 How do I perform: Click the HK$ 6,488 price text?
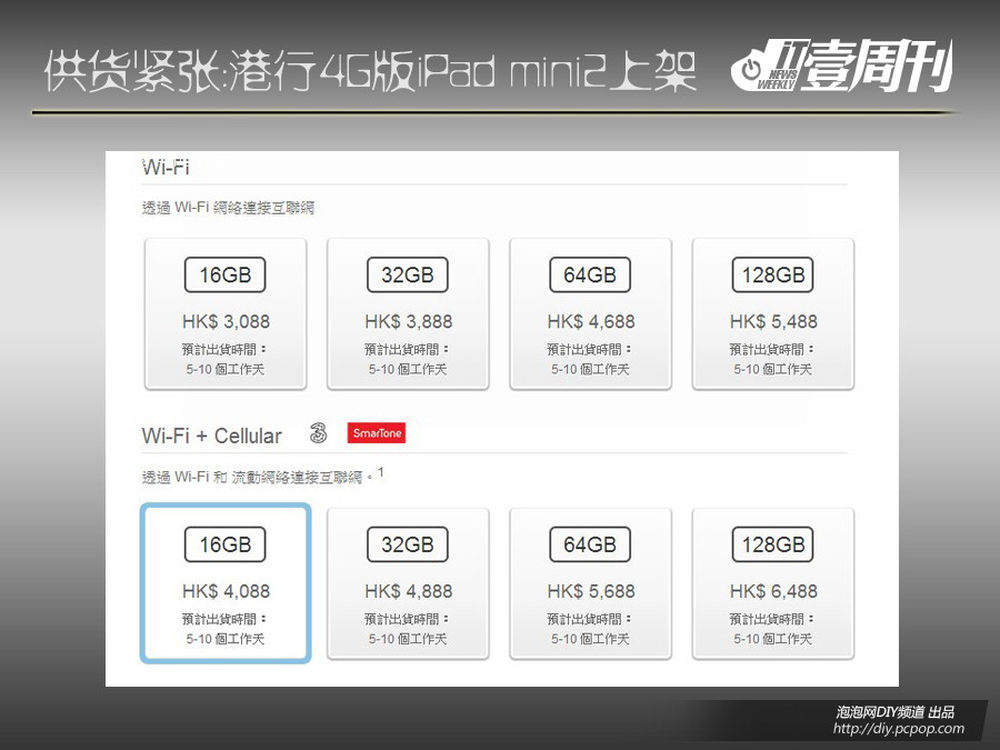click(x=774, y=591)
